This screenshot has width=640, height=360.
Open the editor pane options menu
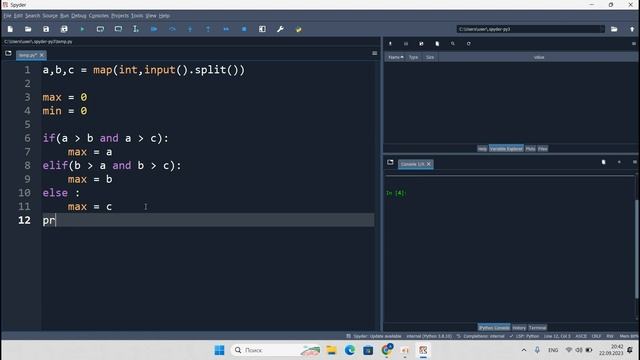(x=375, y=53)
